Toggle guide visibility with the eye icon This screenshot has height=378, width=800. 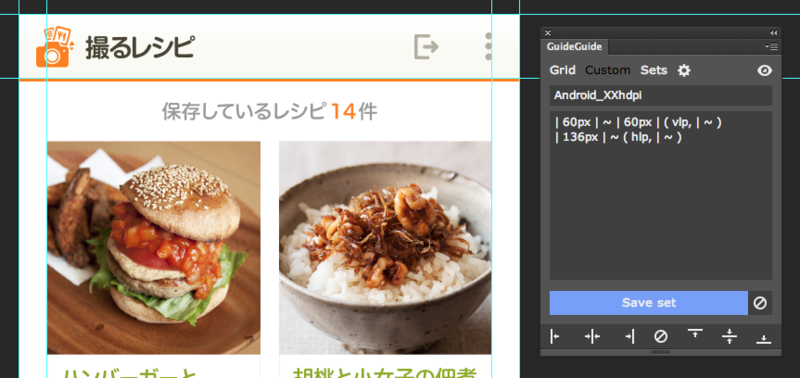(x=764, y=70)
